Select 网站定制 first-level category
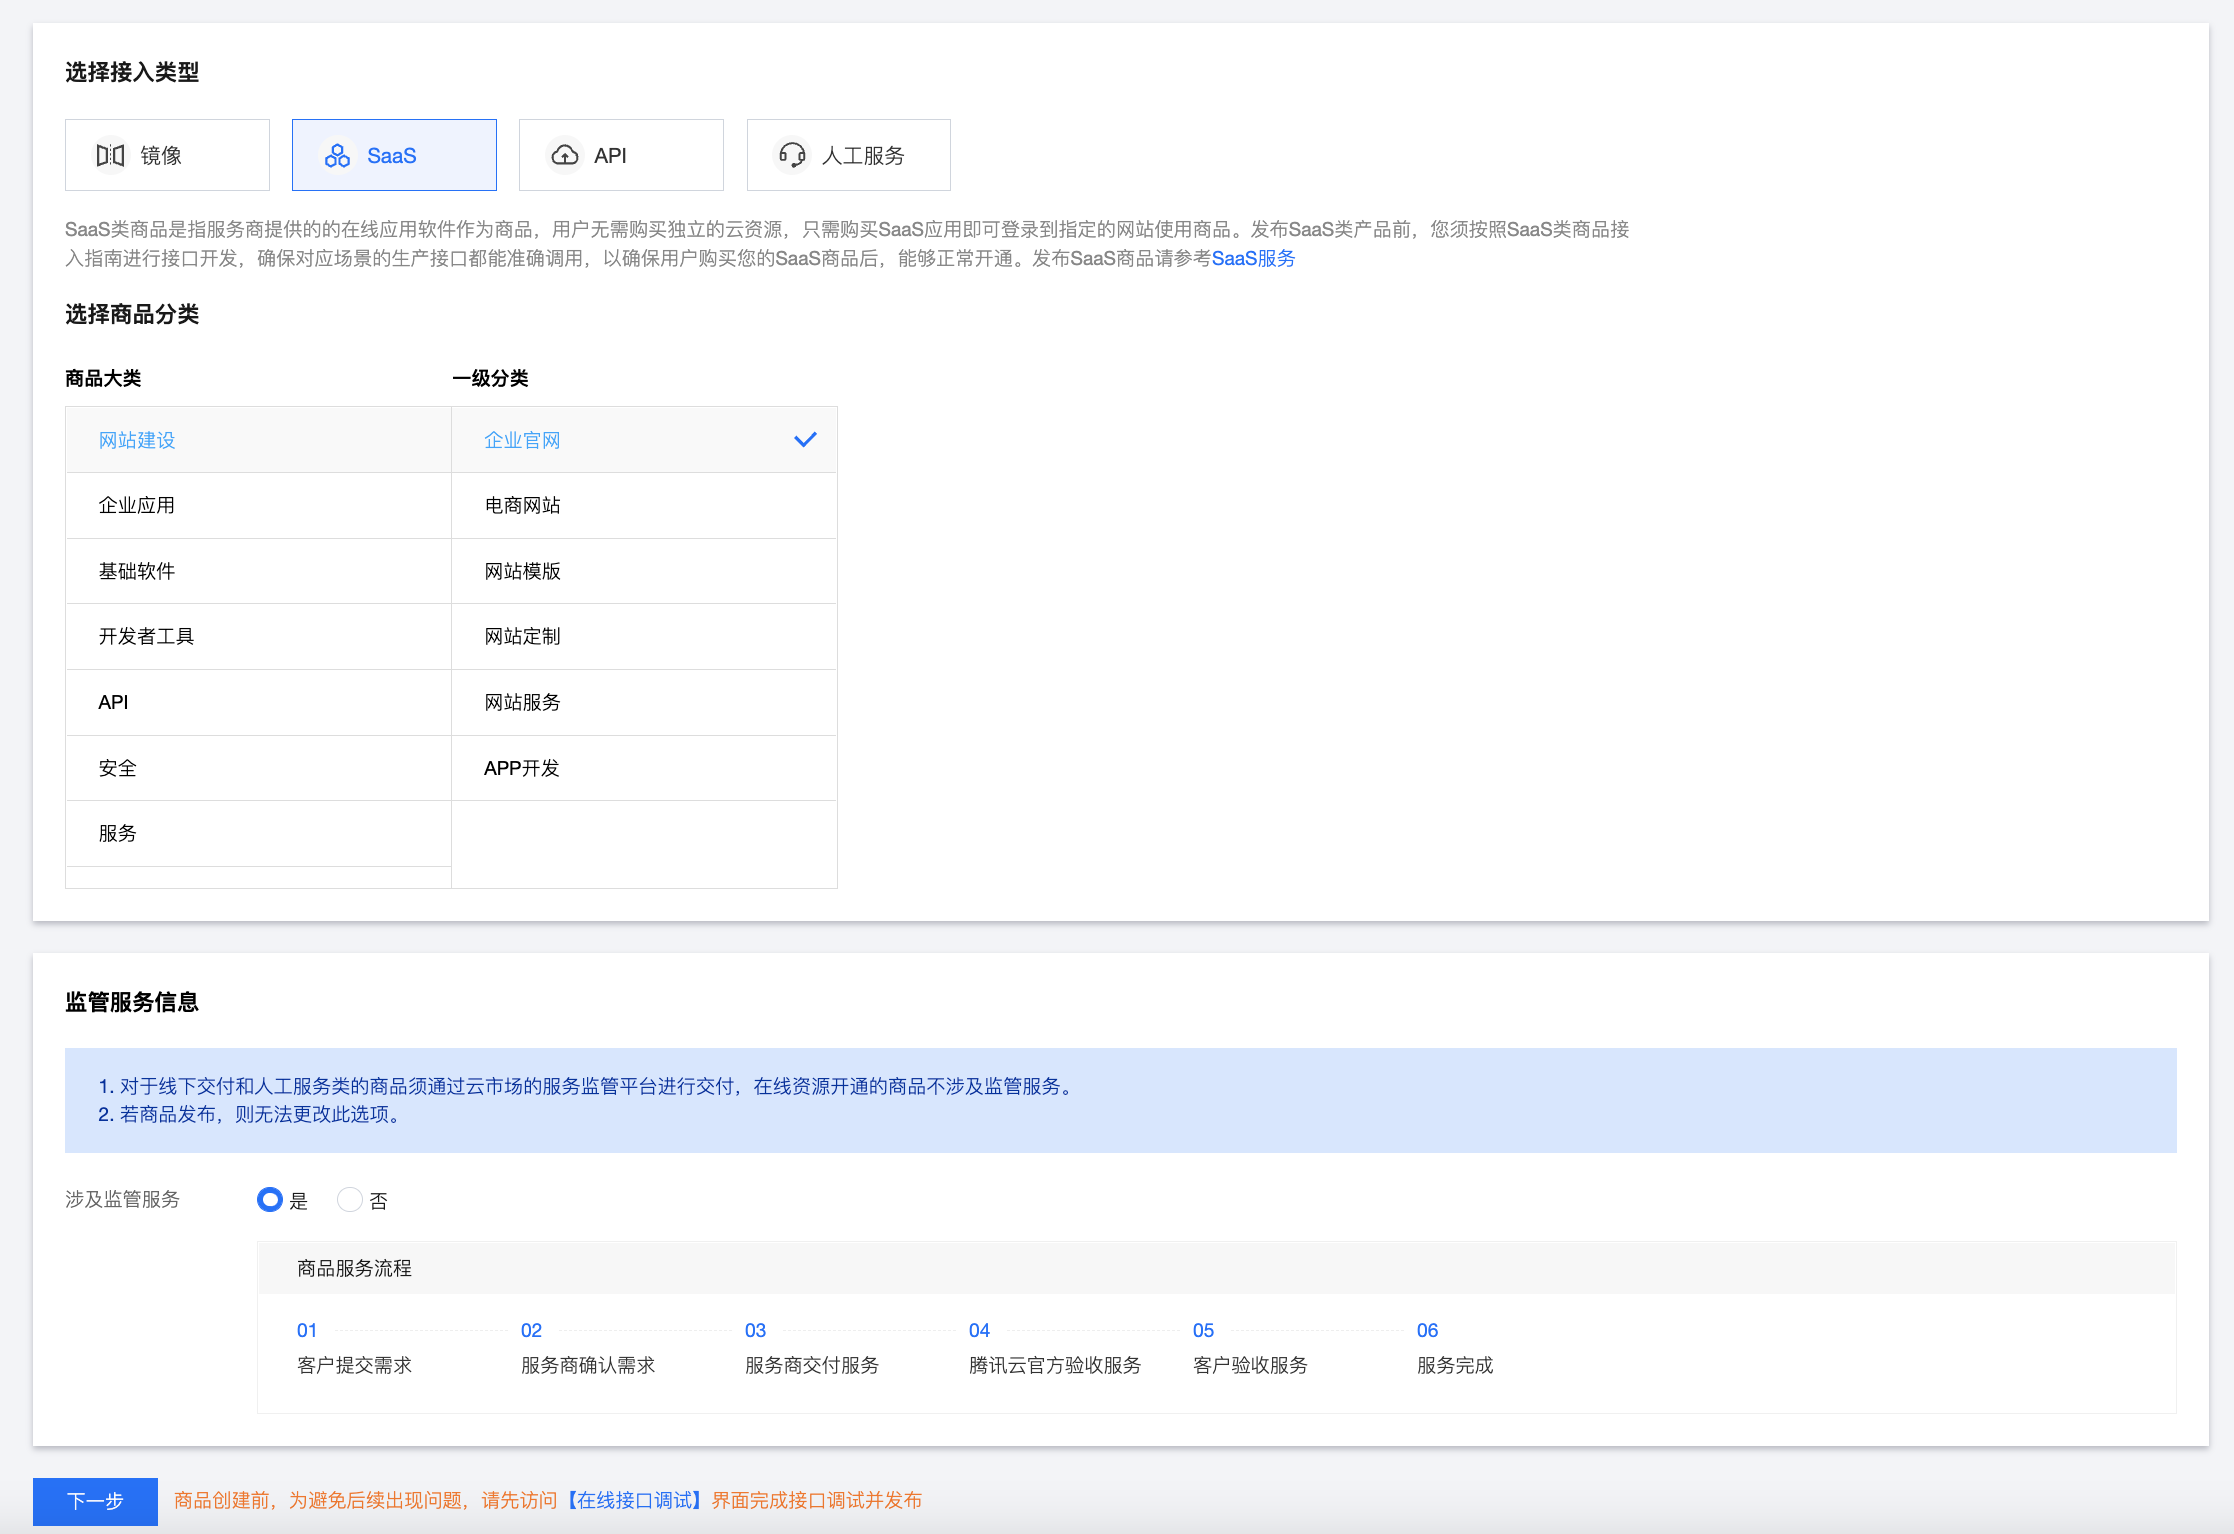Screen dimensions: 2234x1534 (x=644, y=637)
